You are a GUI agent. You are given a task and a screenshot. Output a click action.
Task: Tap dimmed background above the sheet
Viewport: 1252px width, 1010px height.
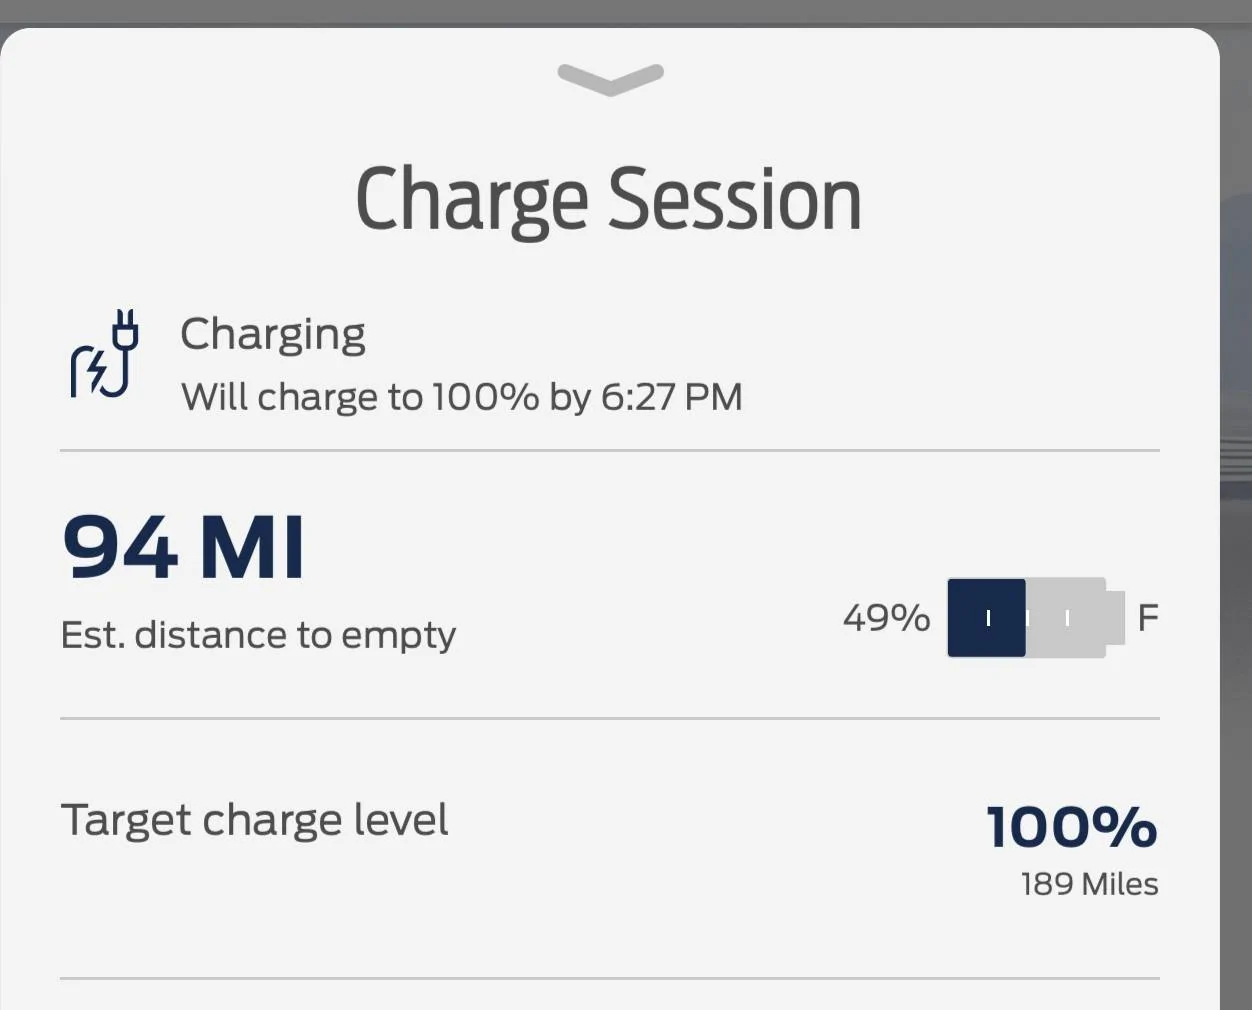coord(626,12)
